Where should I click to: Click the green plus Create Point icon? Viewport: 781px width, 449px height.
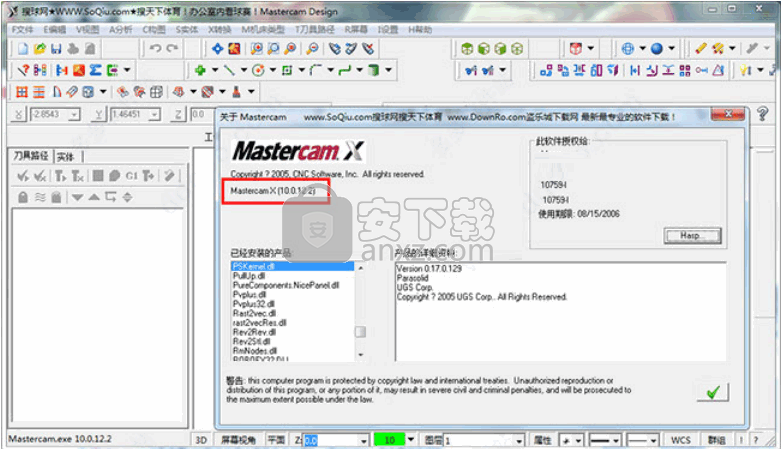[200, 70]
